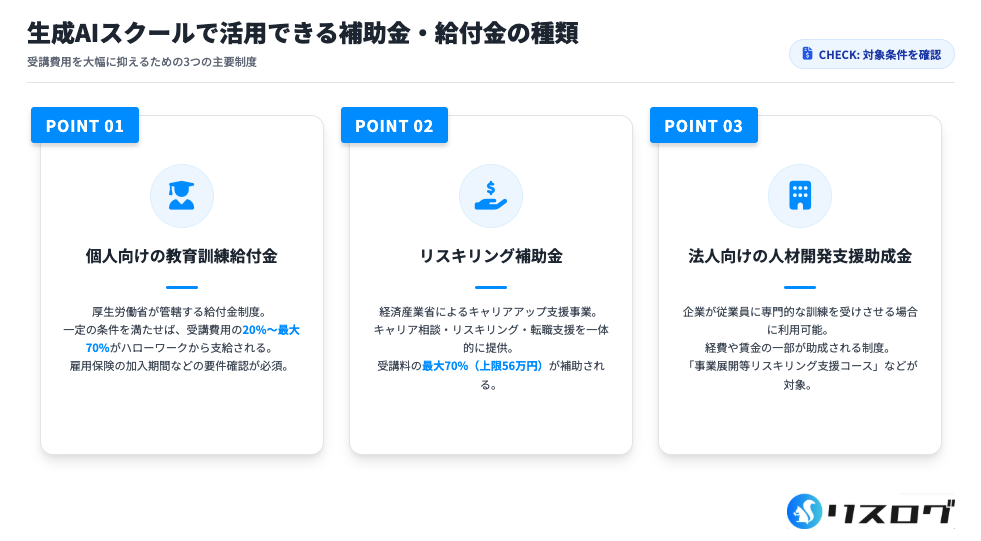This screenshot has width=981, height=541.
Task: Click the main title 生成AIスクールで活用できる補助金
Action: pos(302,33)
